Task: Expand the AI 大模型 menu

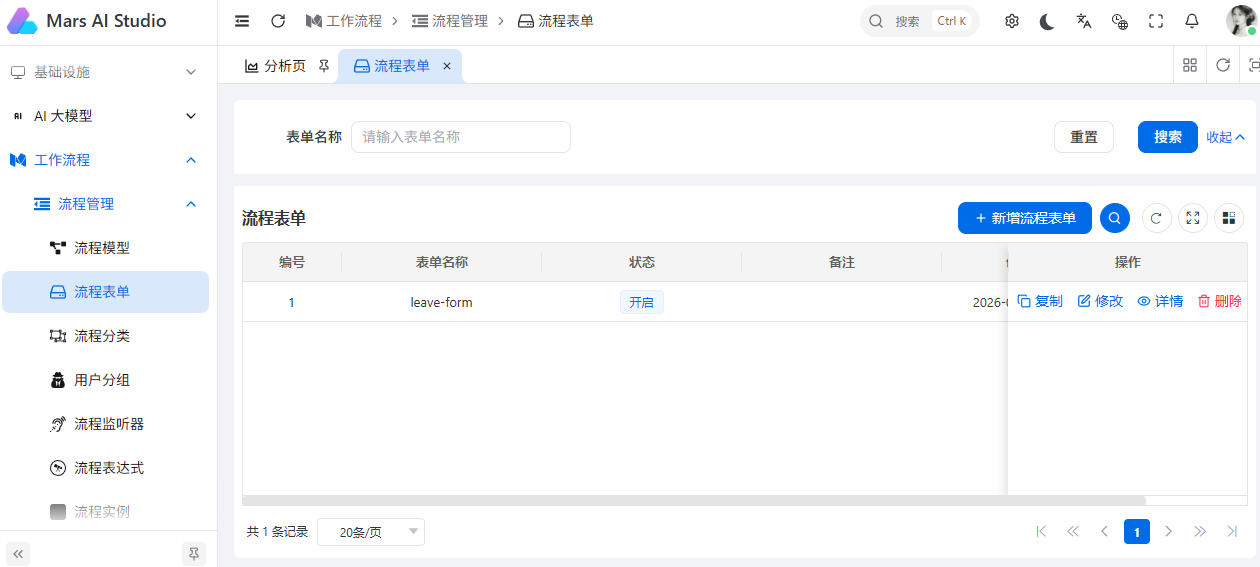Action: (108, 116)
